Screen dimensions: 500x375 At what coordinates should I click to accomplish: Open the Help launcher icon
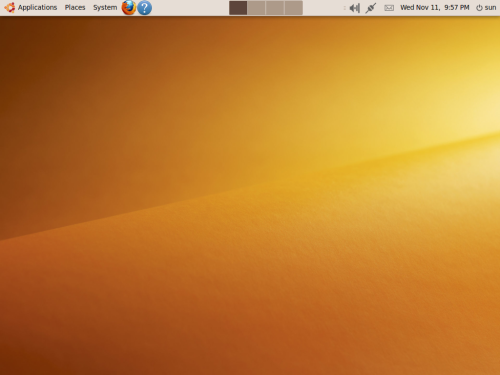(144, 8)
